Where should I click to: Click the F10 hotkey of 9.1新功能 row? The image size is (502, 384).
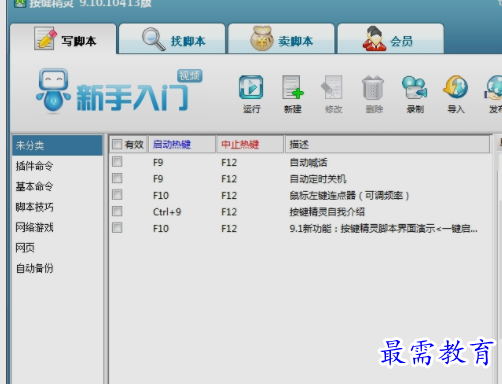point(161,229)
